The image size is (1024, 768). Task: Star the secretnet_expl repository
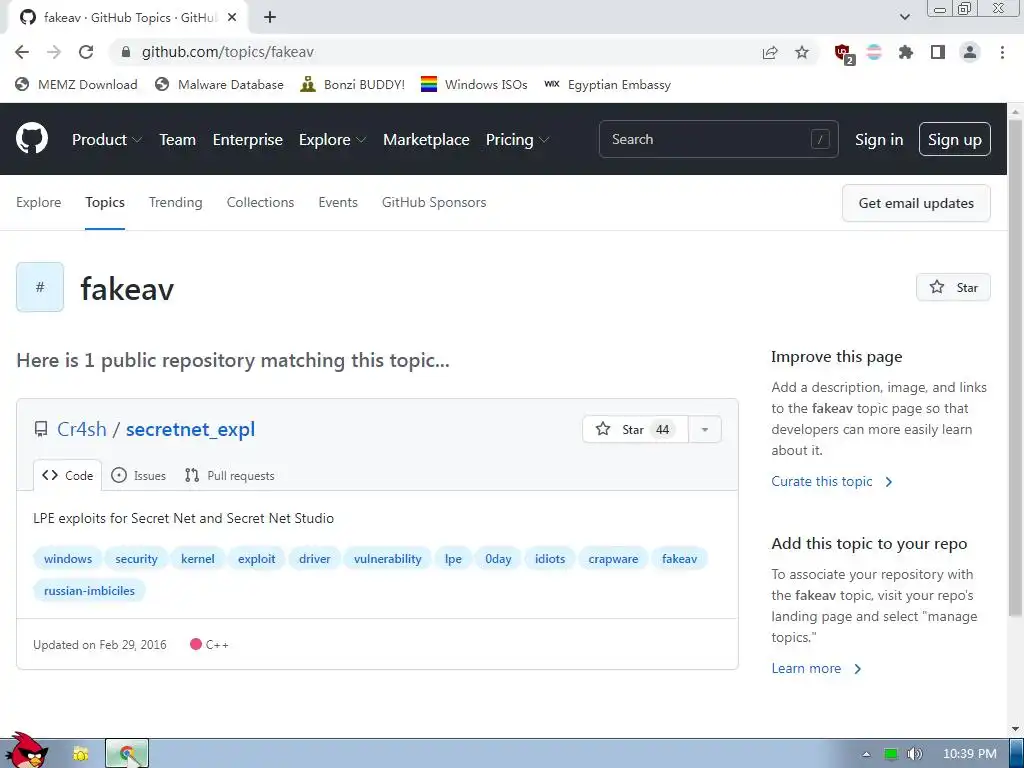click(x=635, y=429)
